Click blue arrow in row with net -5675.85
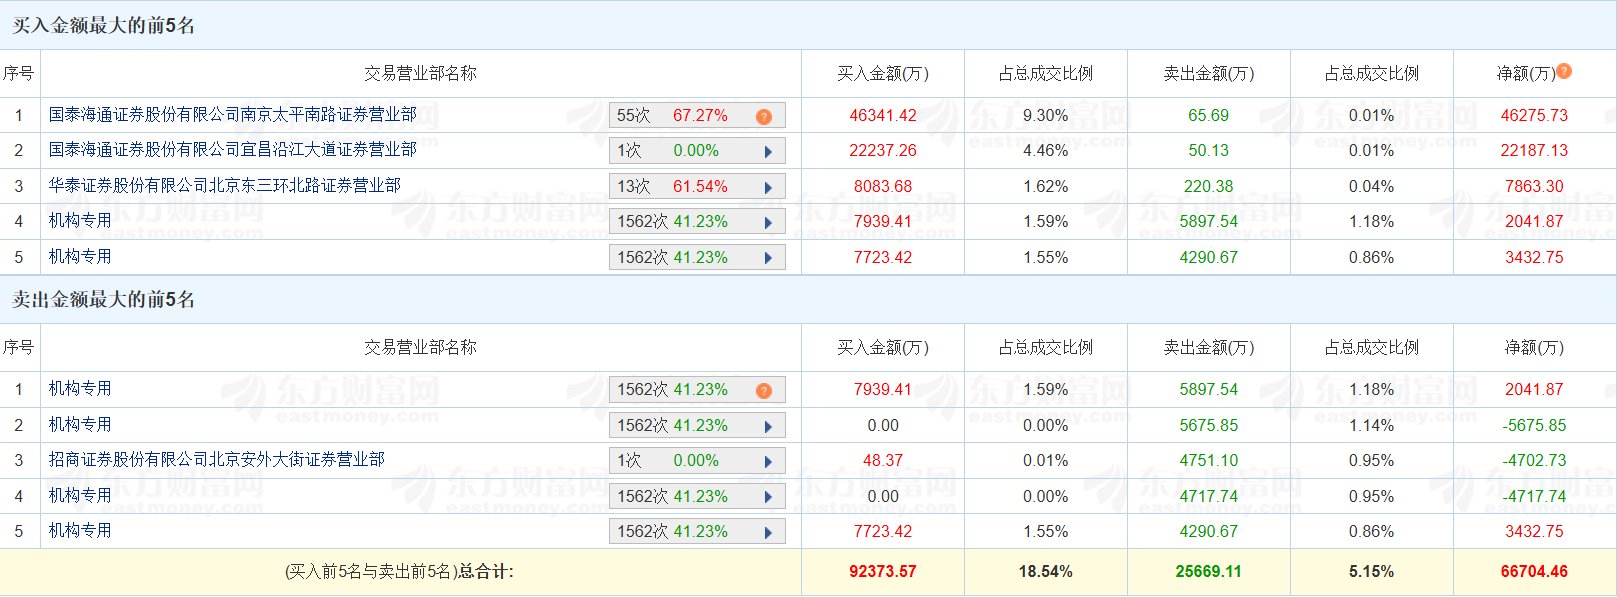This screenshot has width=1617, height=597. 768,426
